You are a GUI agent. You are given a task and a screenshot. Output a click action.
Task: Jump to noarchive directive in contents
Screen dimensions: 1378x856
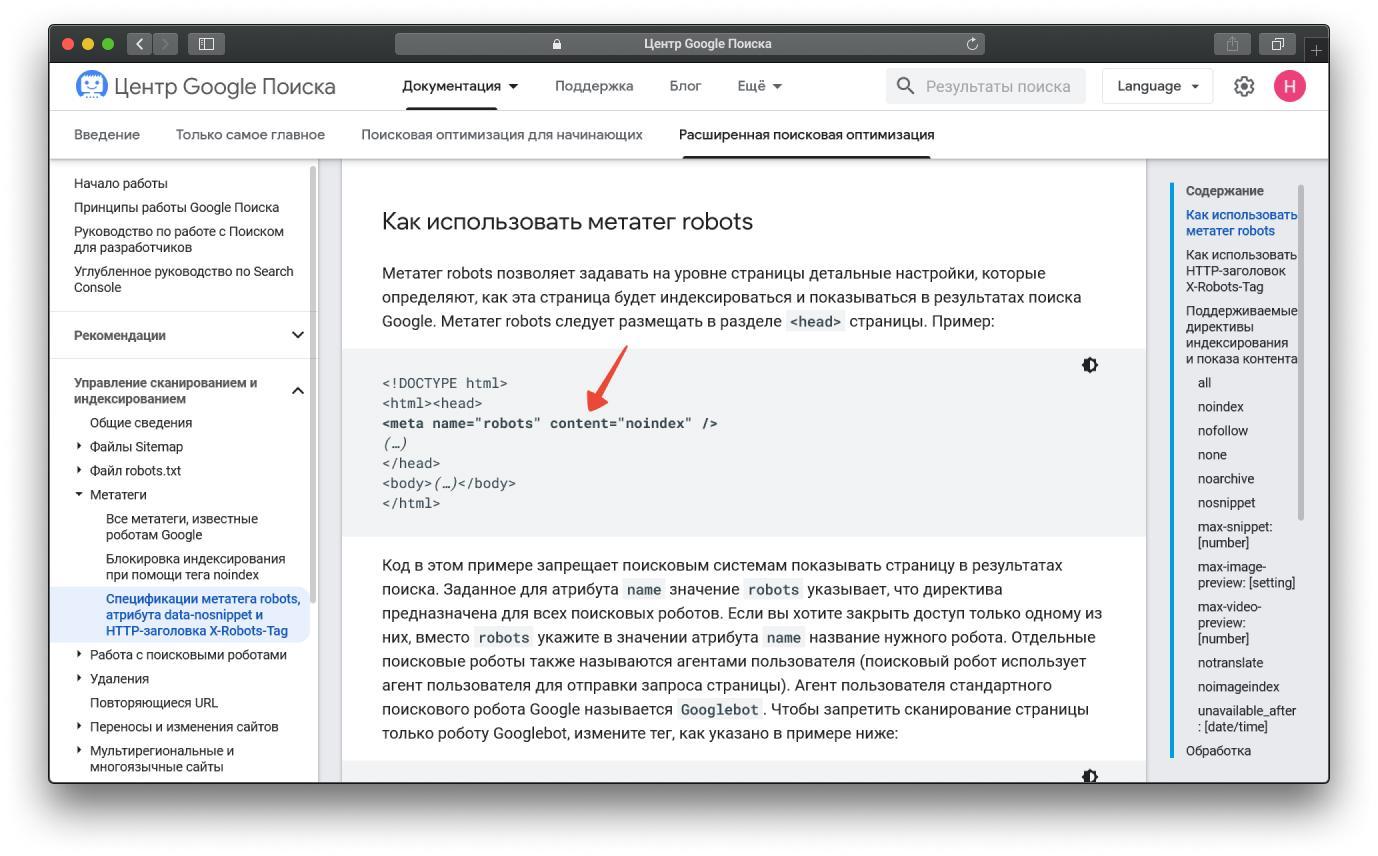click(x=1226, y=479)
